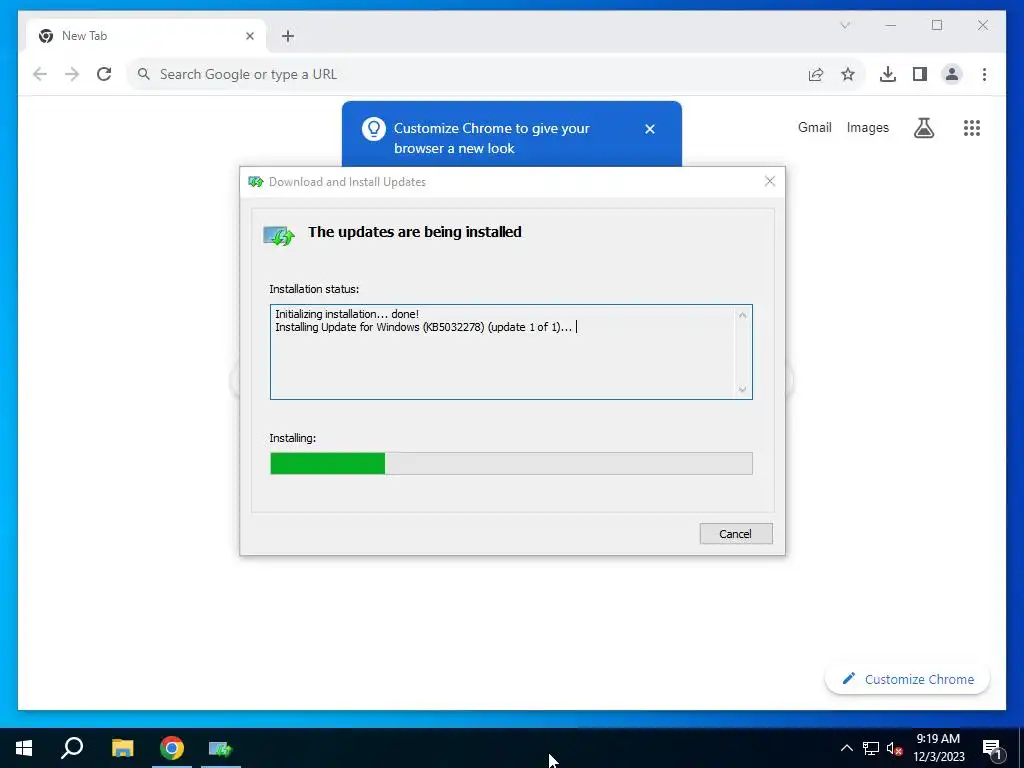Click the update dialog title bar icon

255,182
